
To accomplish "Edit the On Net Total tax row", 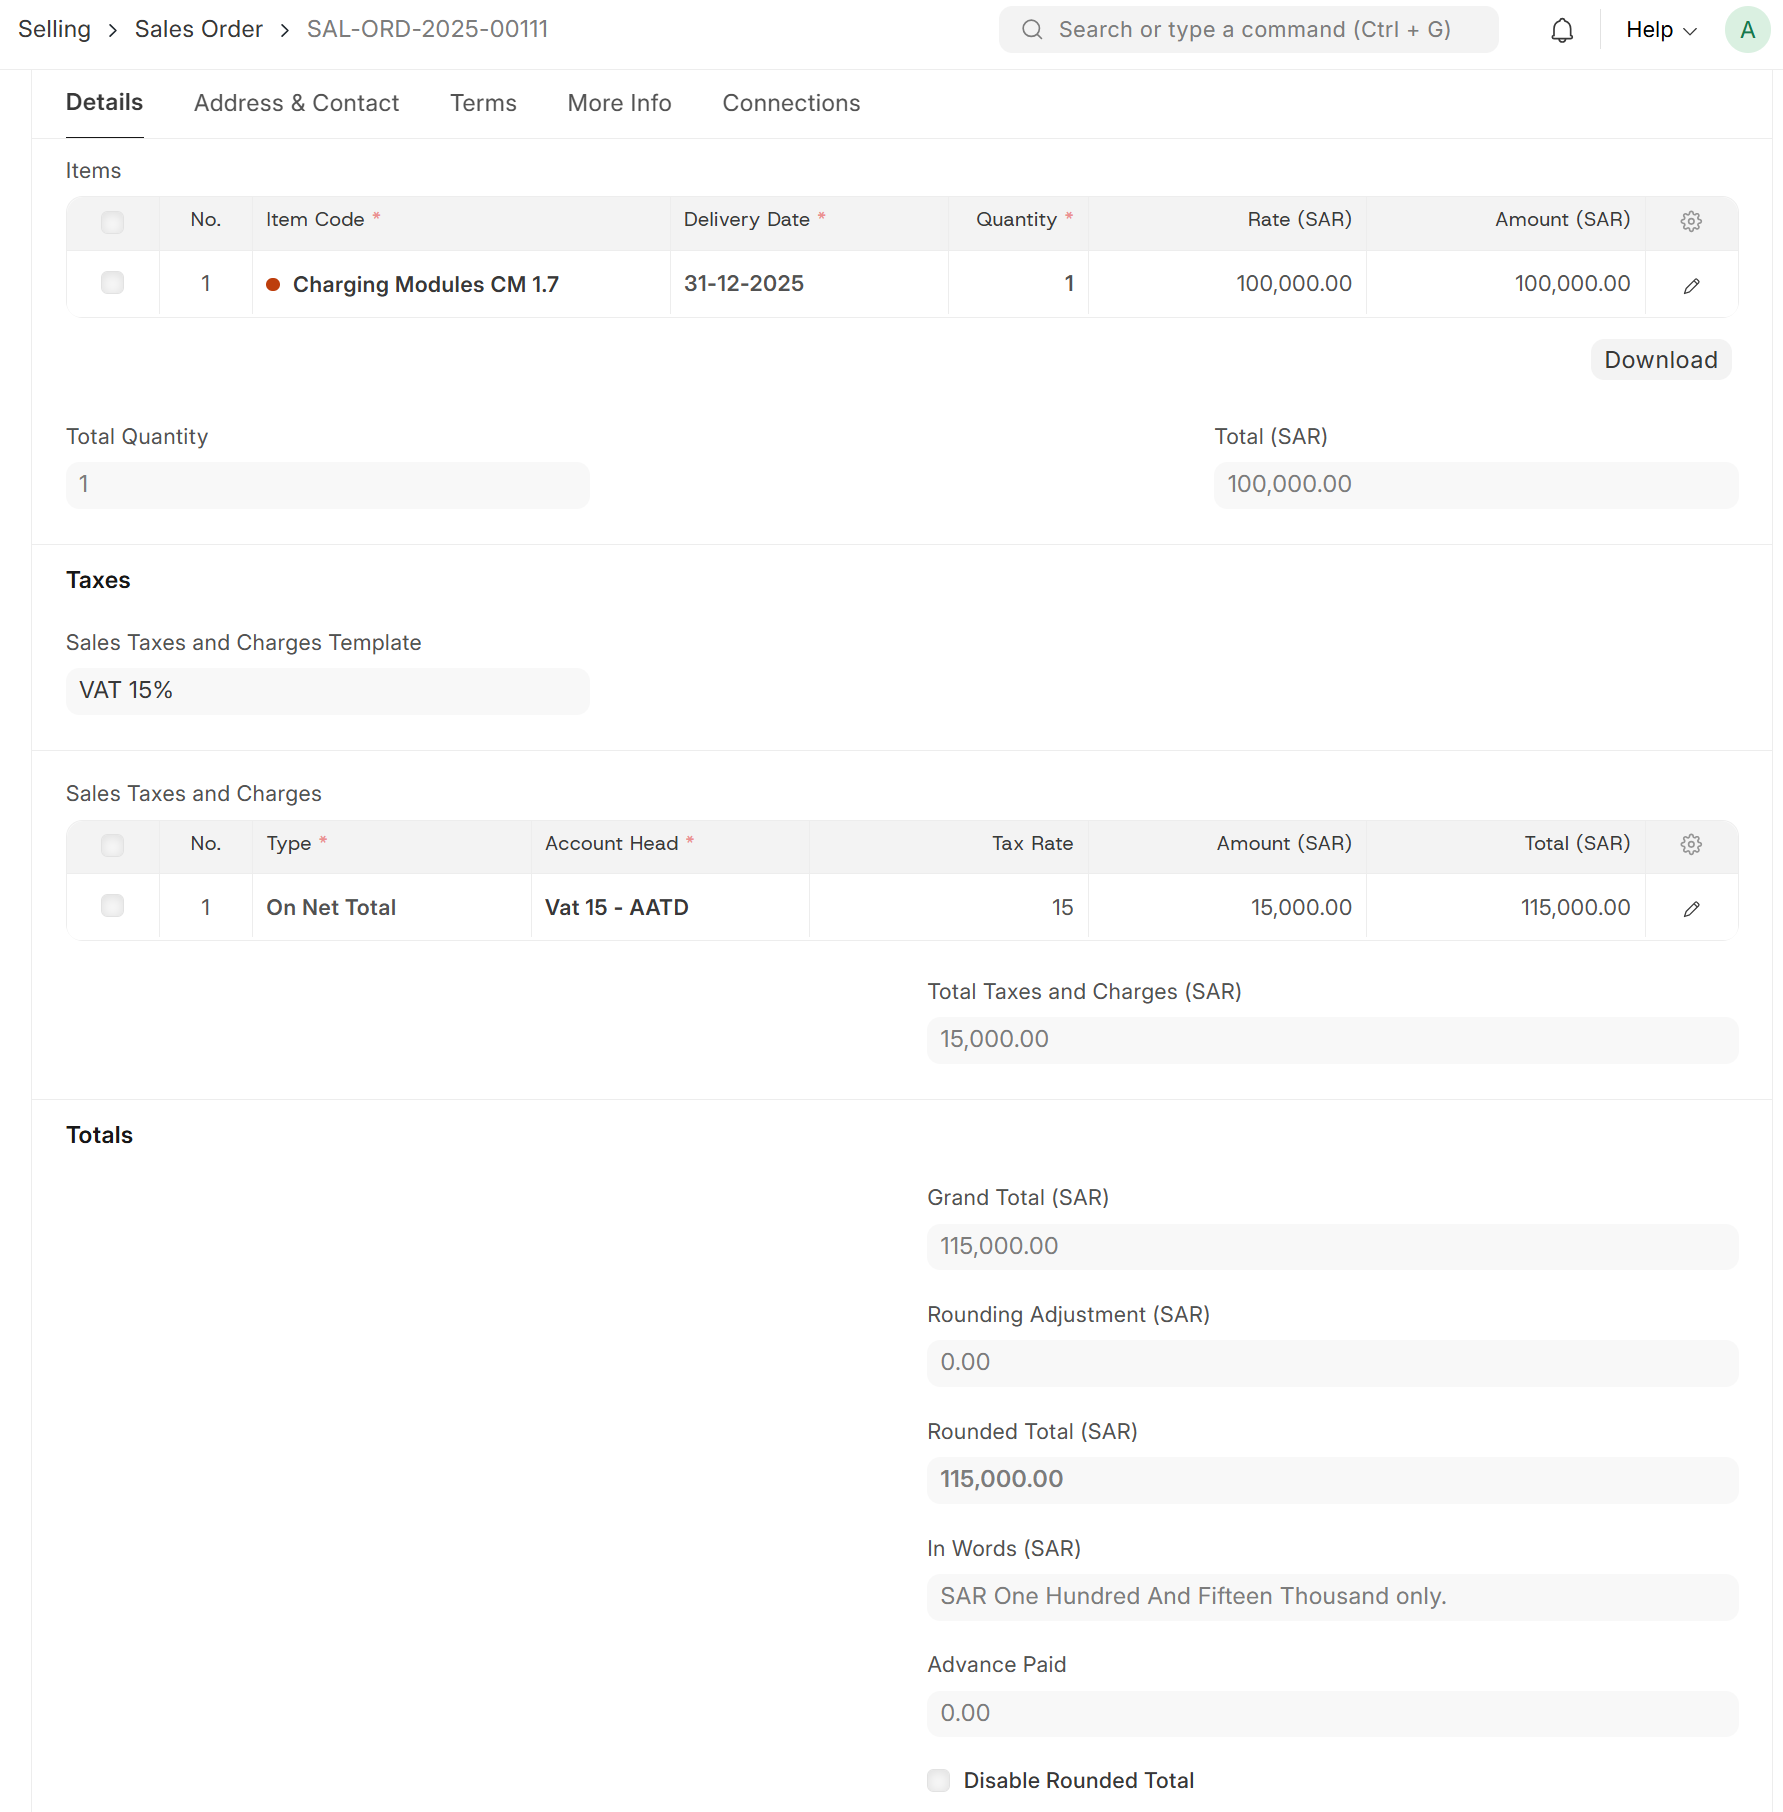I will click(1691, 909).
